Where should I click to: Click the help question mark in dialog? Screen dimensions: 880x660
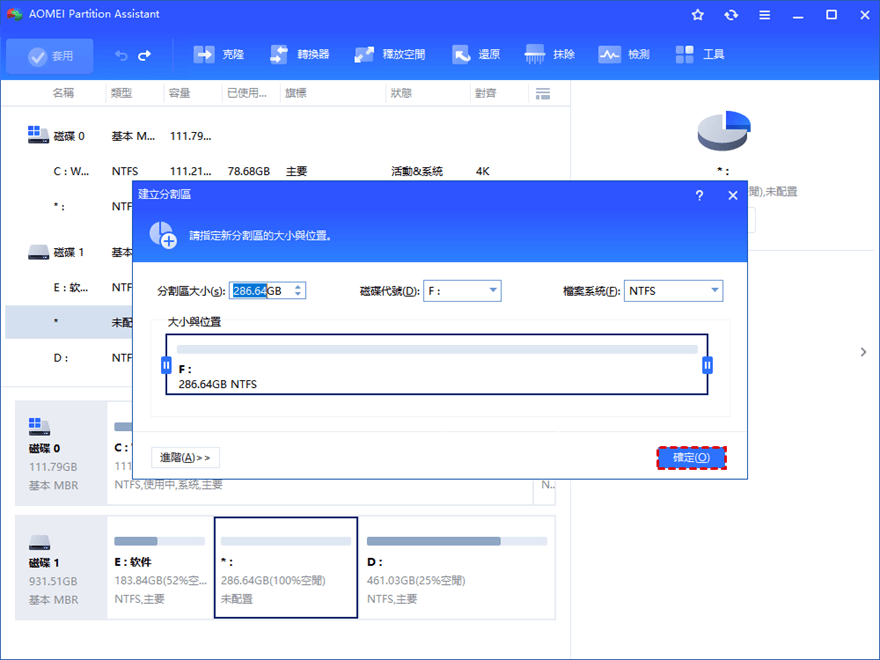pyautogui.click(x=699, y=195)
